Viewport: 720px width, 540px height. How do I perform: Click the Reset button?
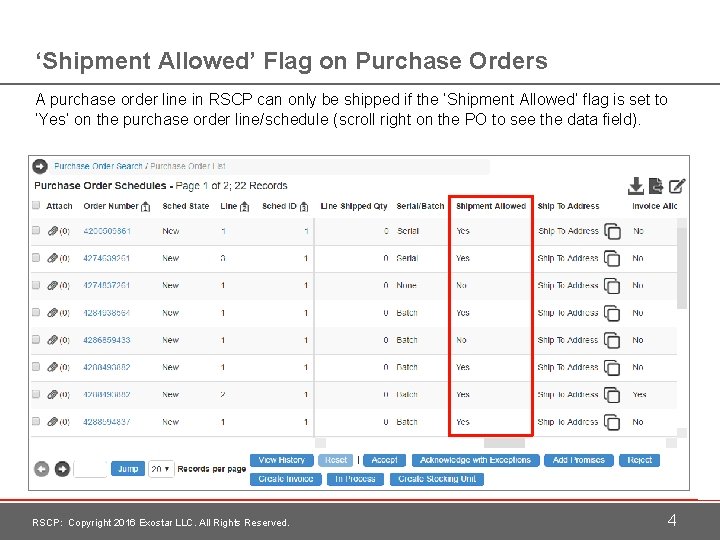(x=336, y=460)
